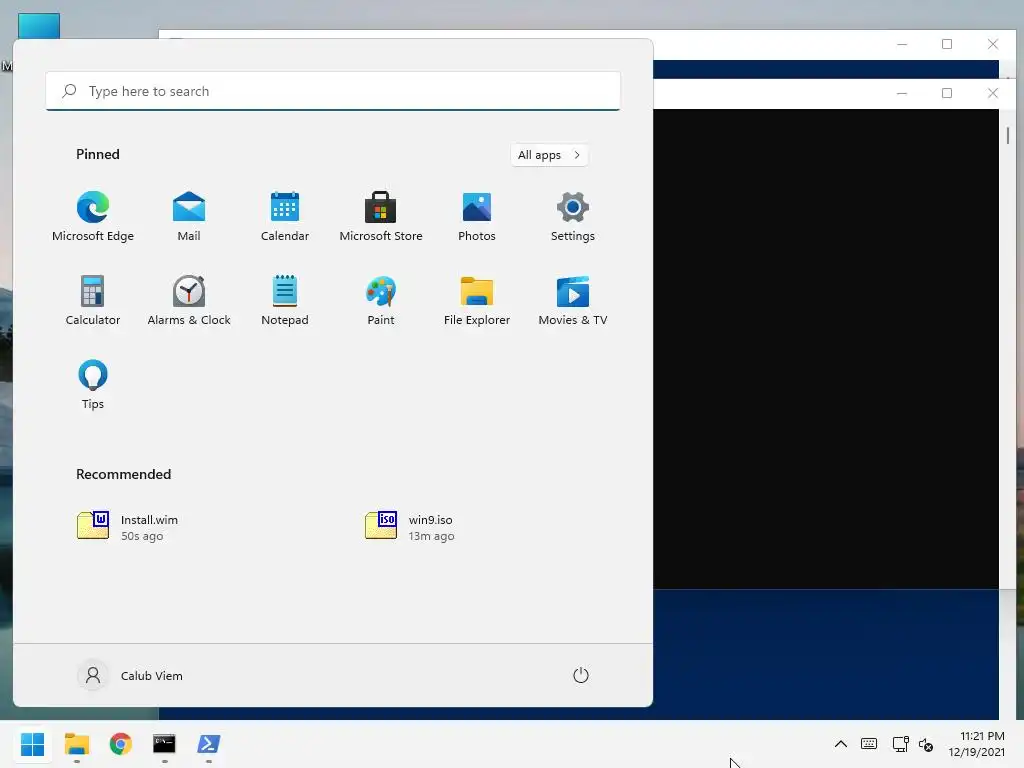Open the power options button
The image size is (1024, 768).
(581, 675)
